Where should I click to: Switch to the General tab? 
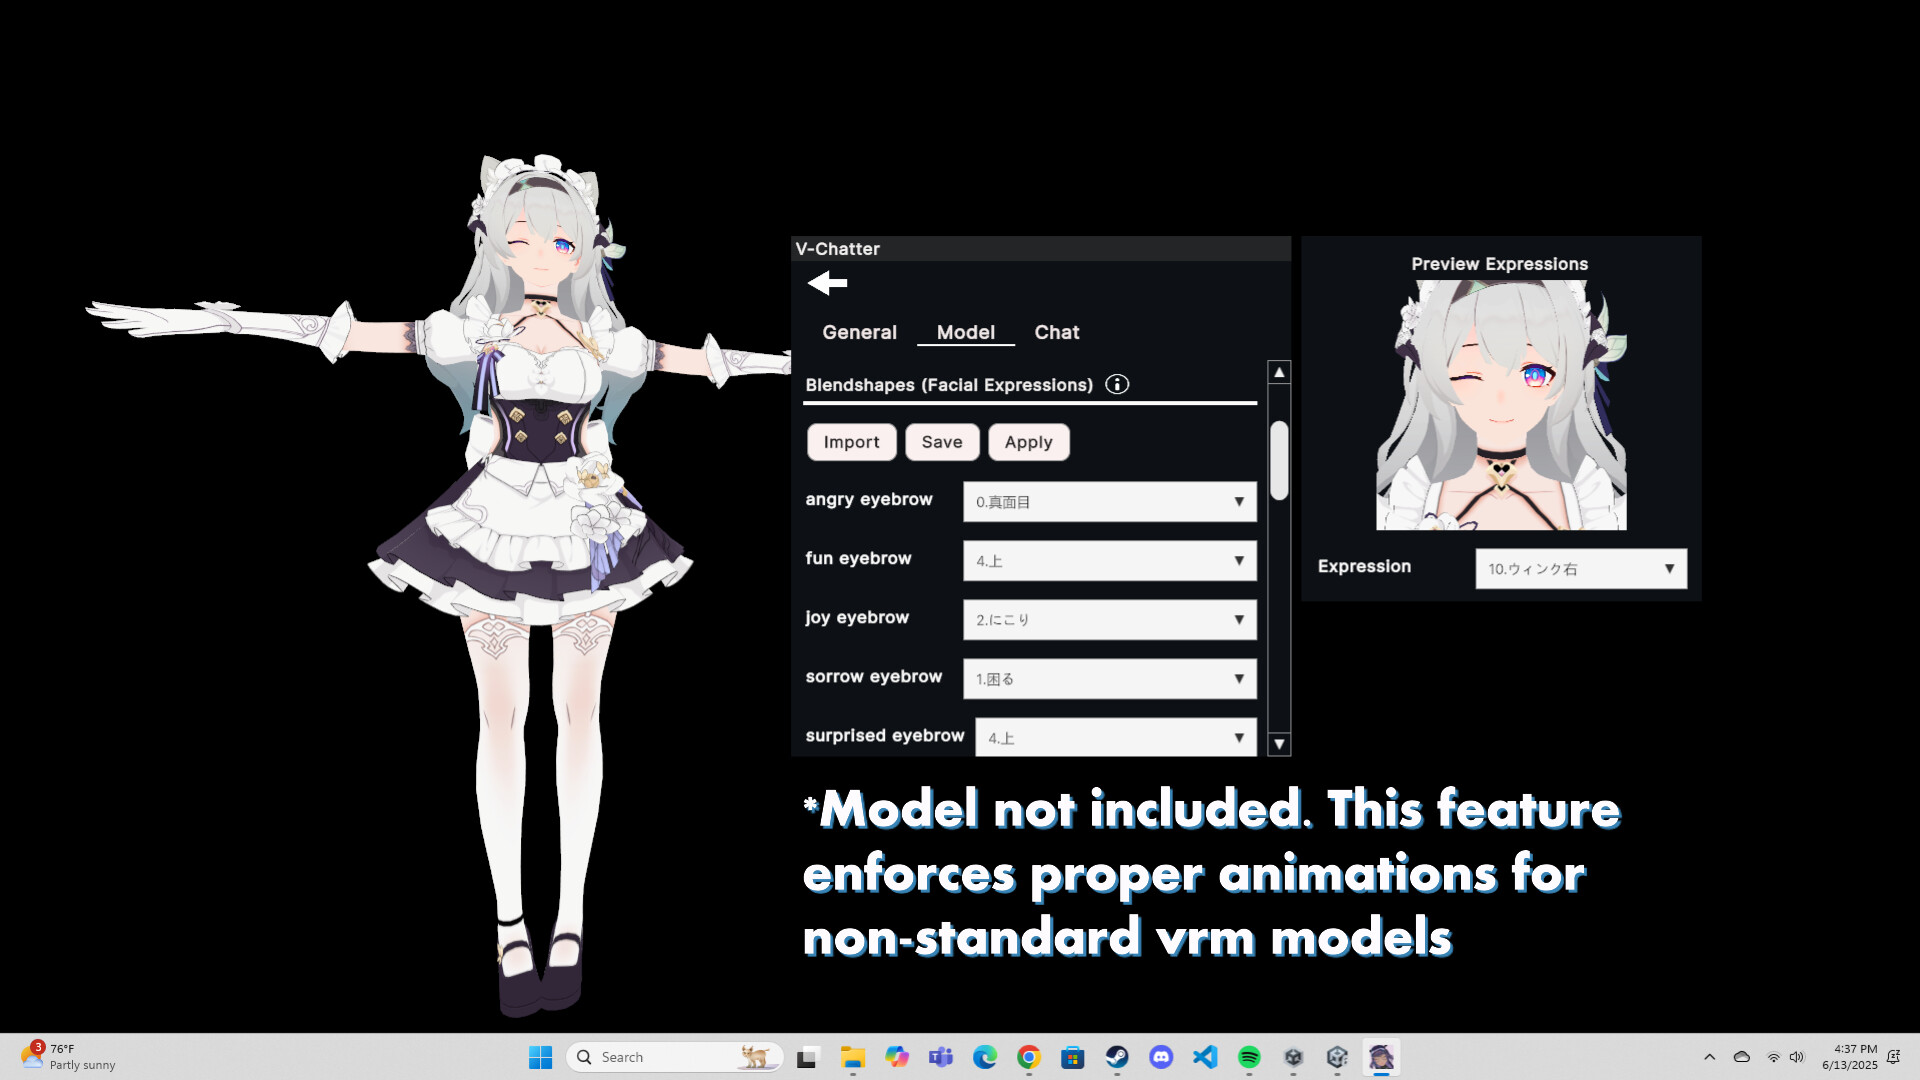tap(858, 332)
